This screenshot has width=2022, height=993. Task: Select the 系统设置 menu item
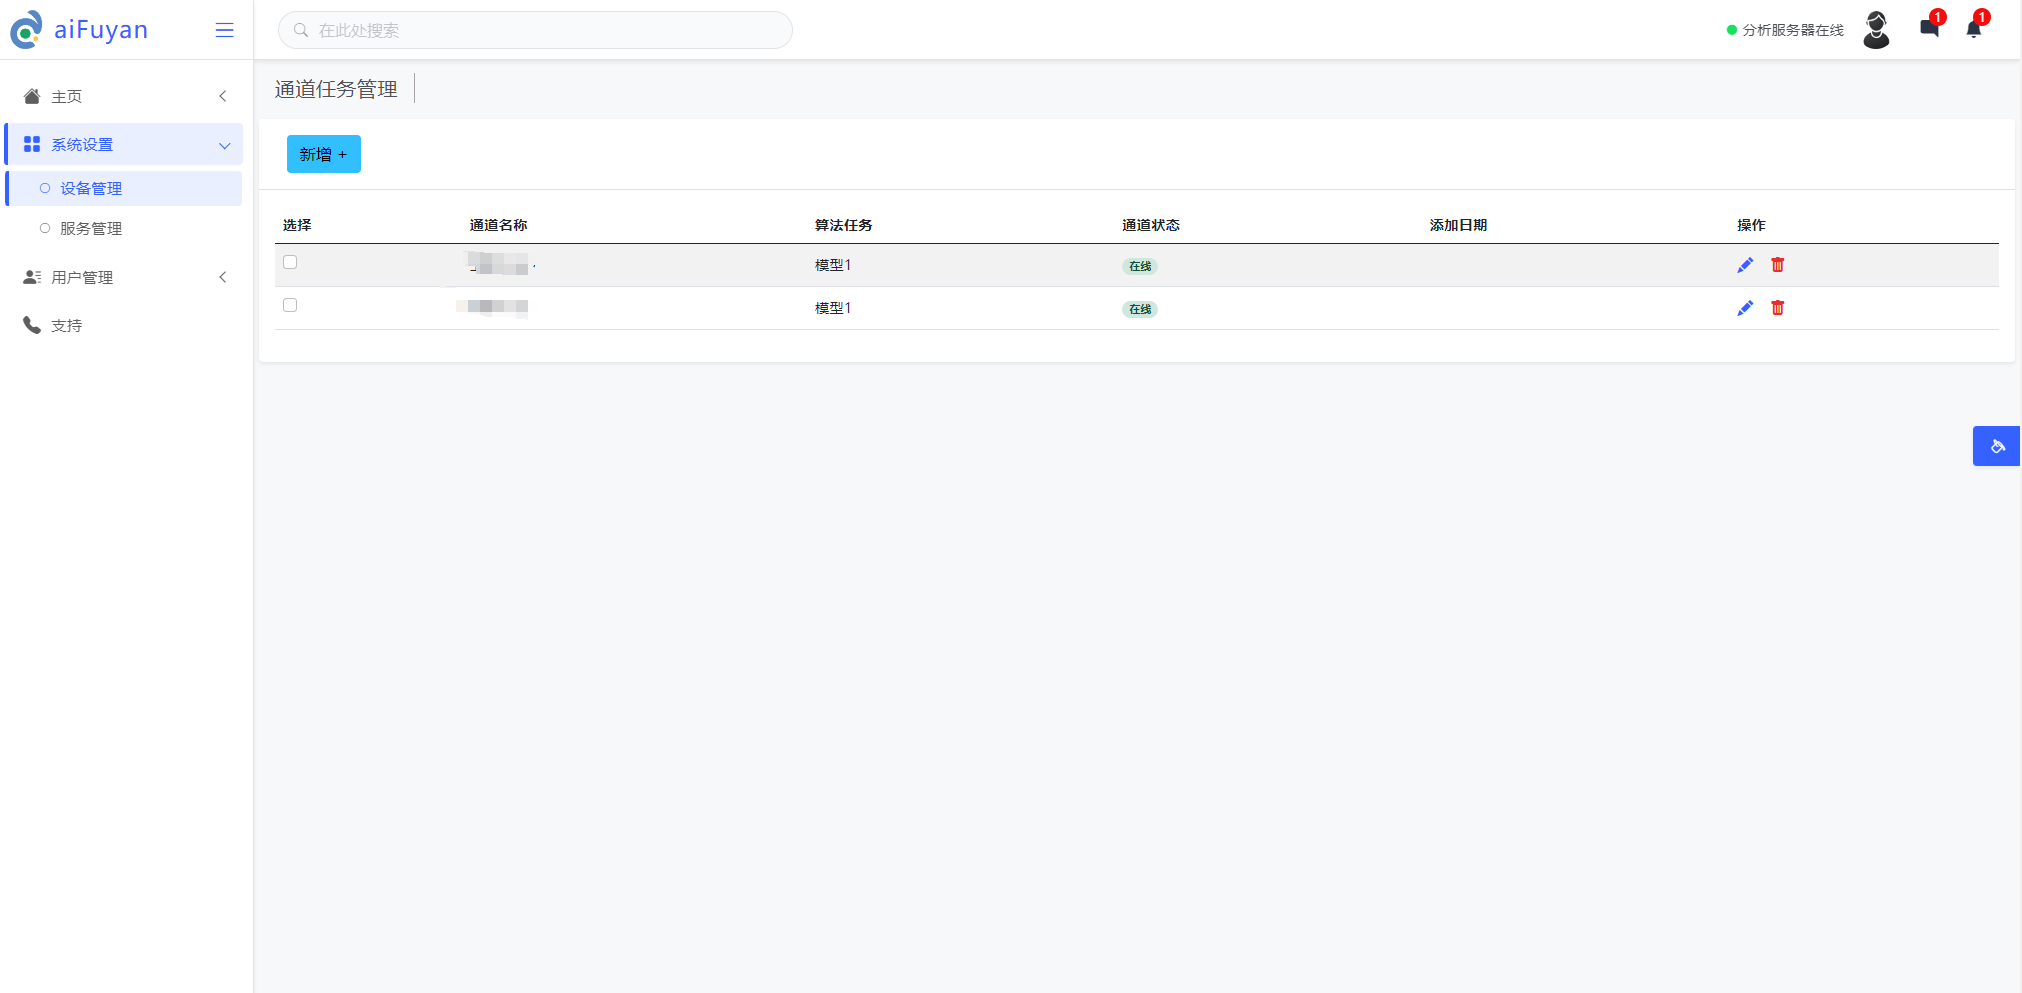tap(124, 144)
